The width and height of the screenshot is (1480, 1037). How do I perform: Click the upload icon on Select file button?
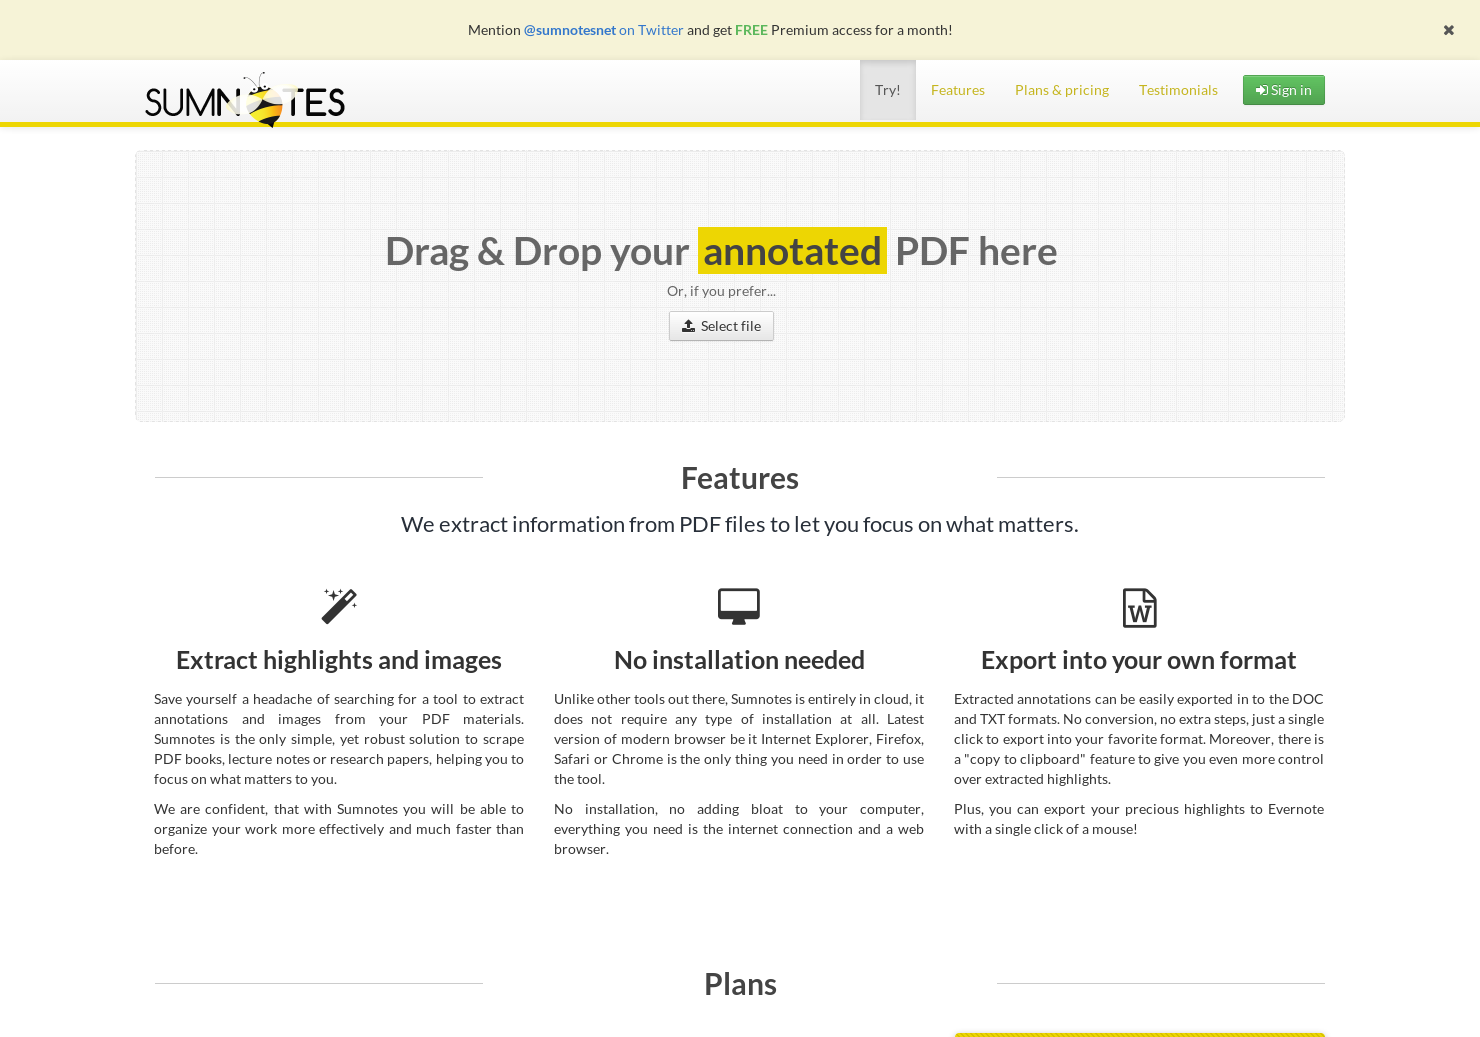click(689, 325)
